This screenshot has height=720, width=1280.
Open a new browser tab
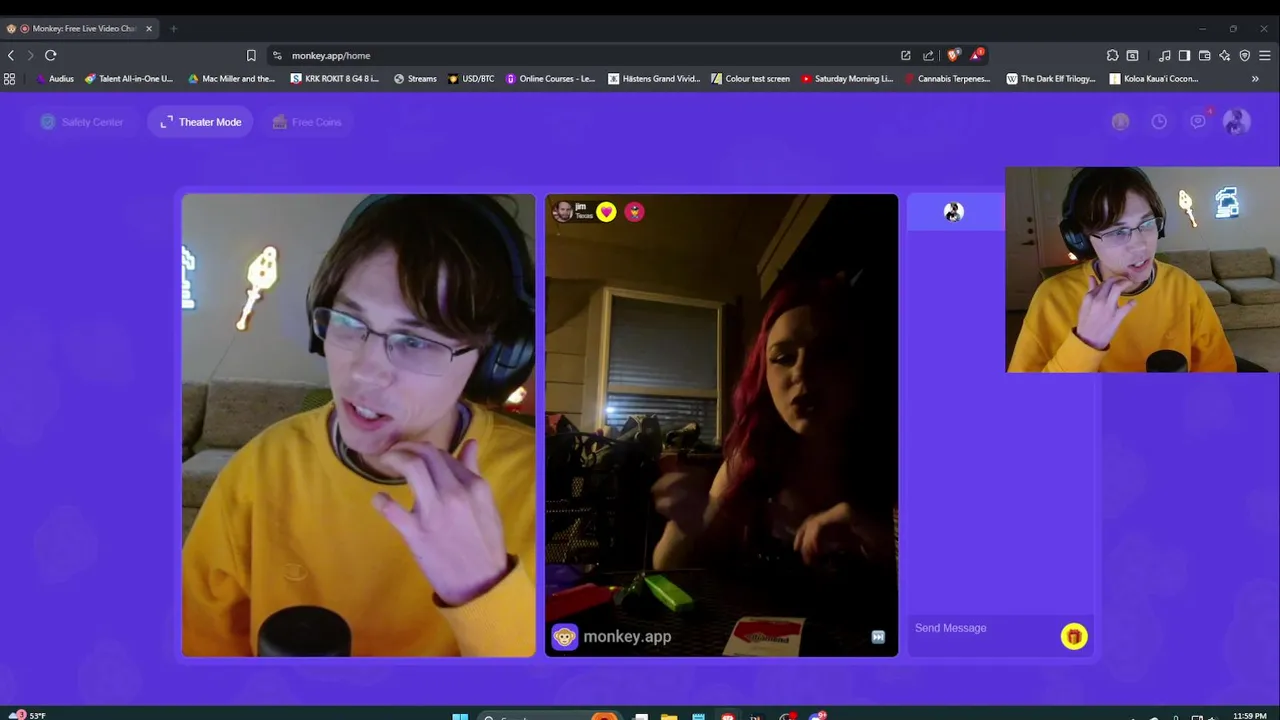(173, 29)
